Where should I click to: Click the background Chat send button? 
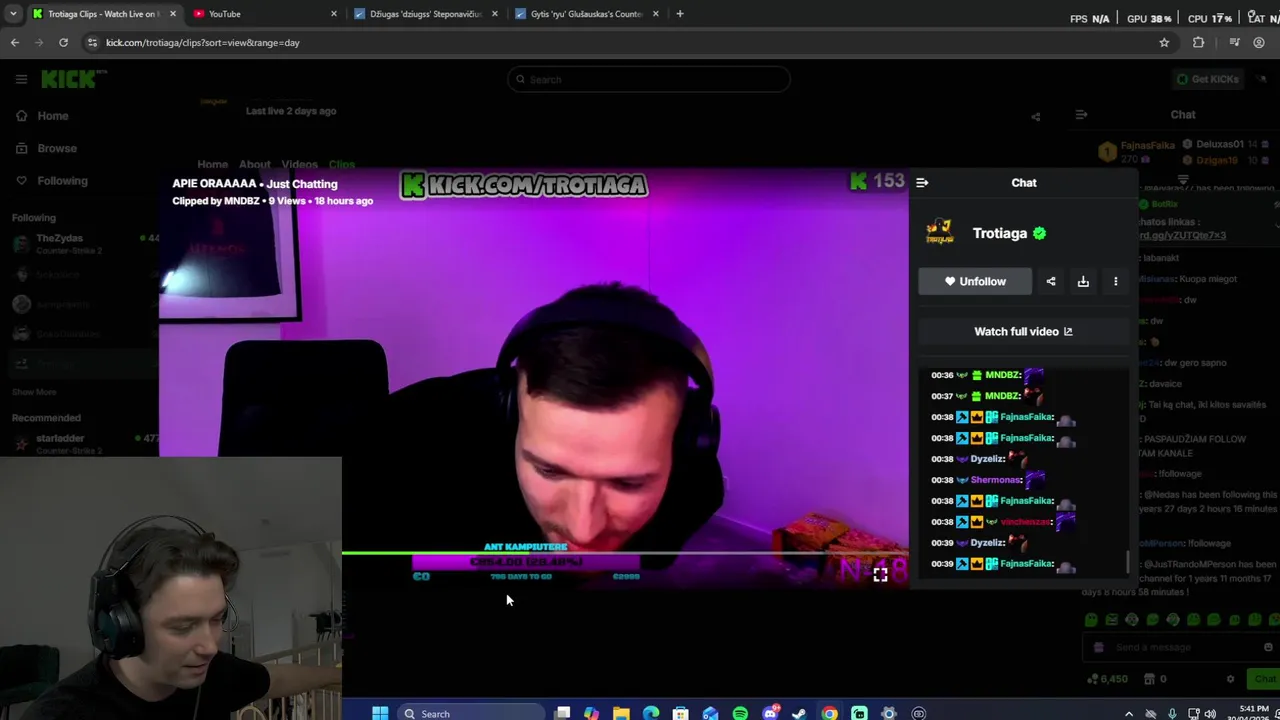(x=1264, y=680)
